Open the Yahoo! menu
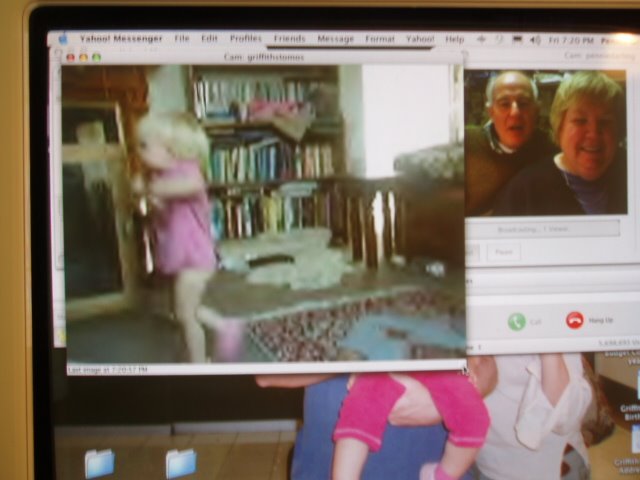This screenshot has height=480, width=640. point(420,39)
